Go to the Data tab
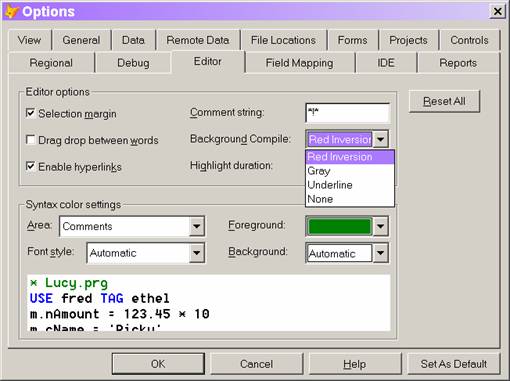 [133, 40]
